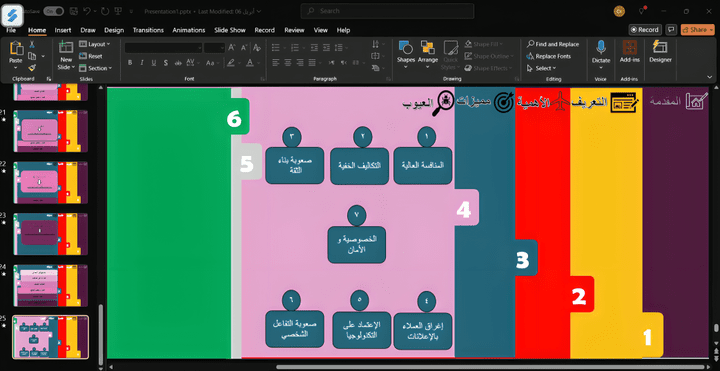Toggle Underline formatting
The height and width of the screenshot is (371, 720).
(x=154, y=63)
